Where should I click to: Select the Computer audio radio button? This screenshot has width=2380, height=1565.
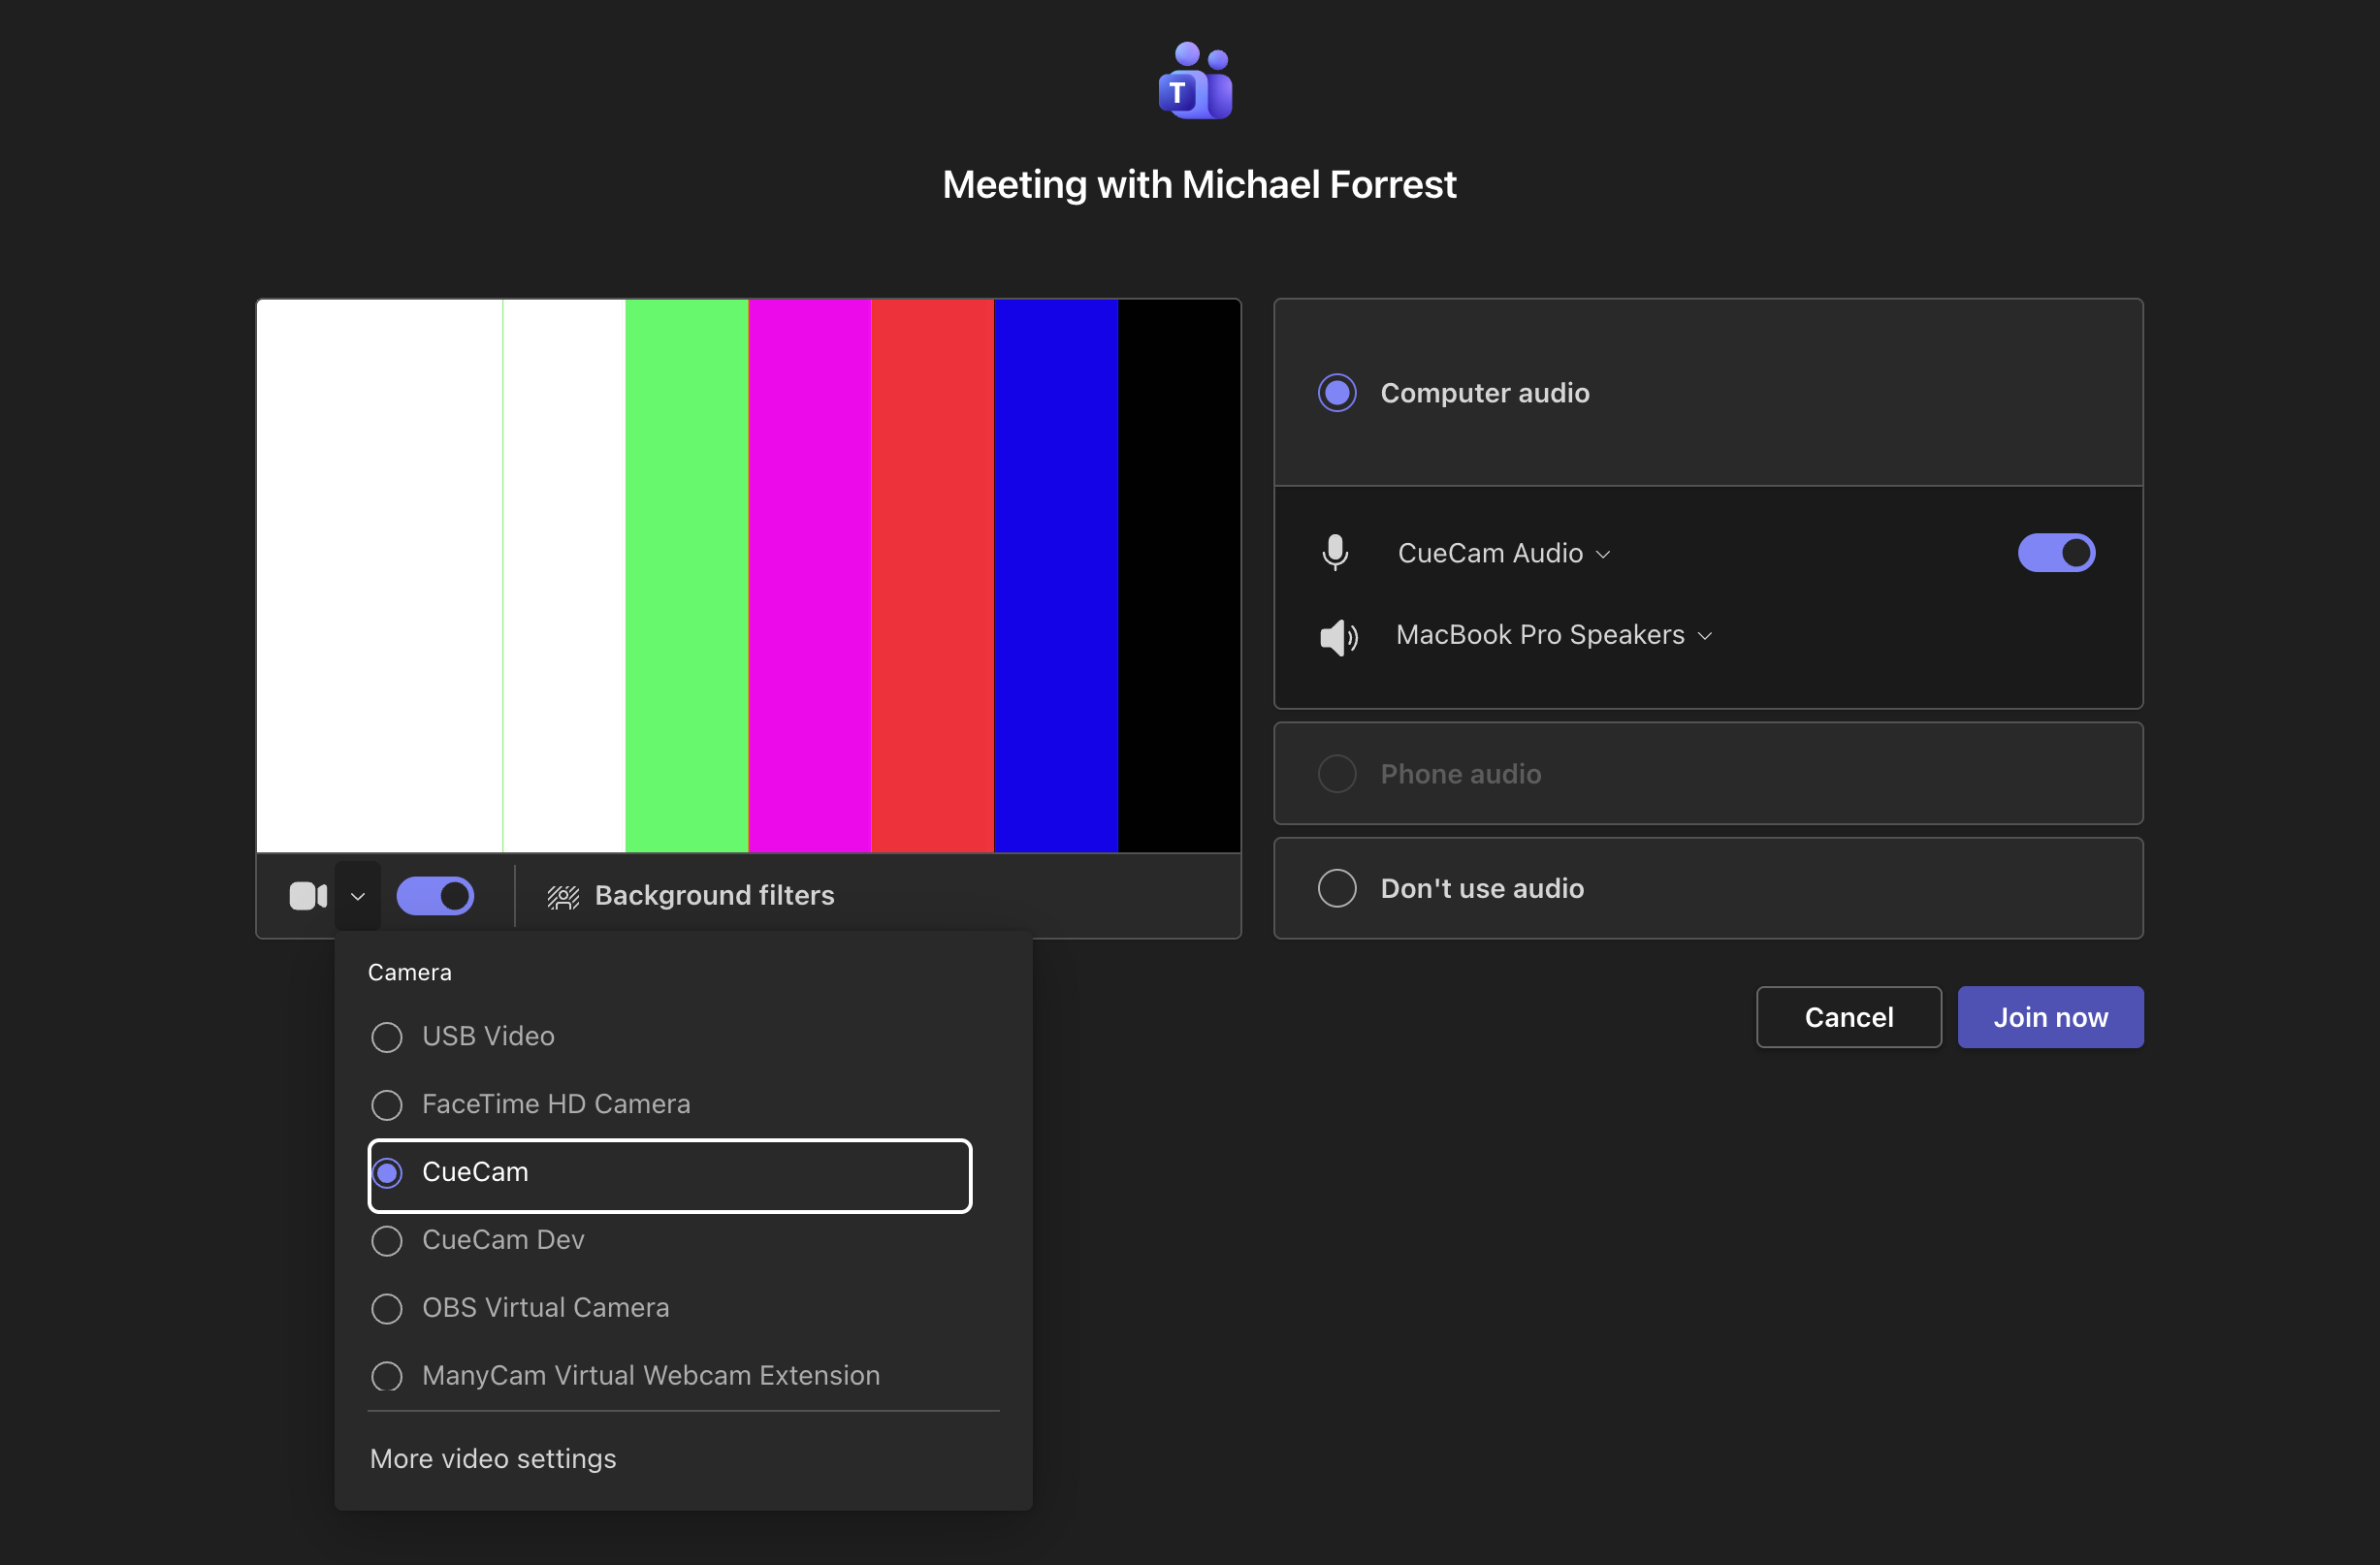(x=1337, y=393)
